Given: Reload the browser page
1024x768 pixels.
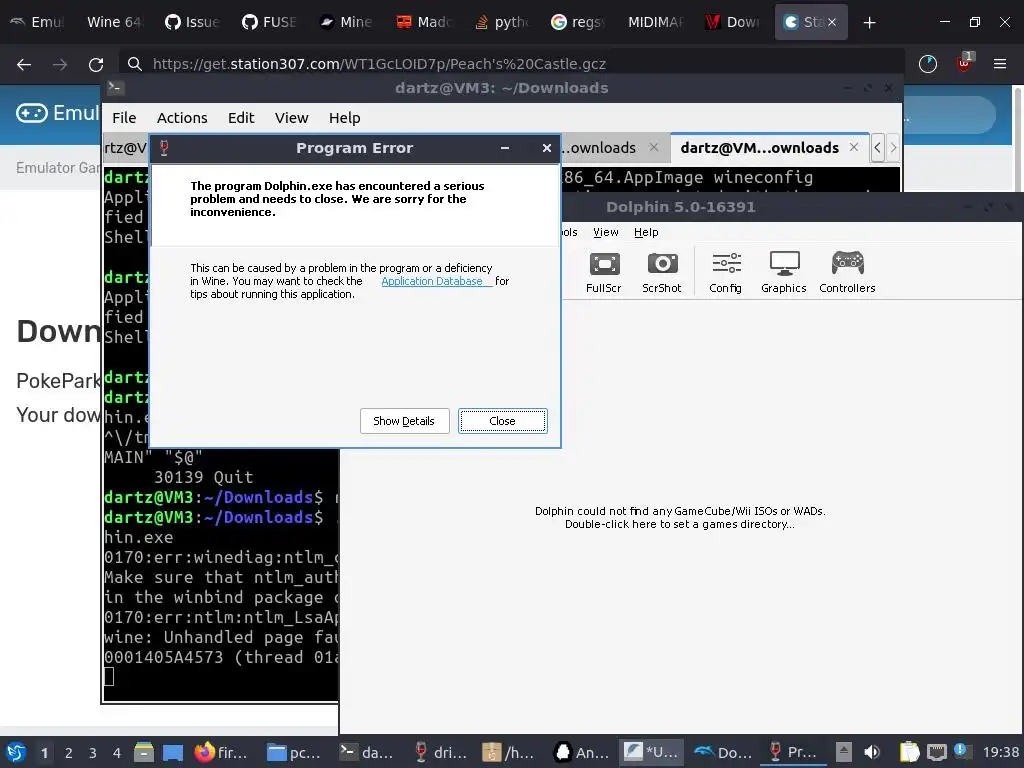Looking at the screenshot, I should [96, 64].
